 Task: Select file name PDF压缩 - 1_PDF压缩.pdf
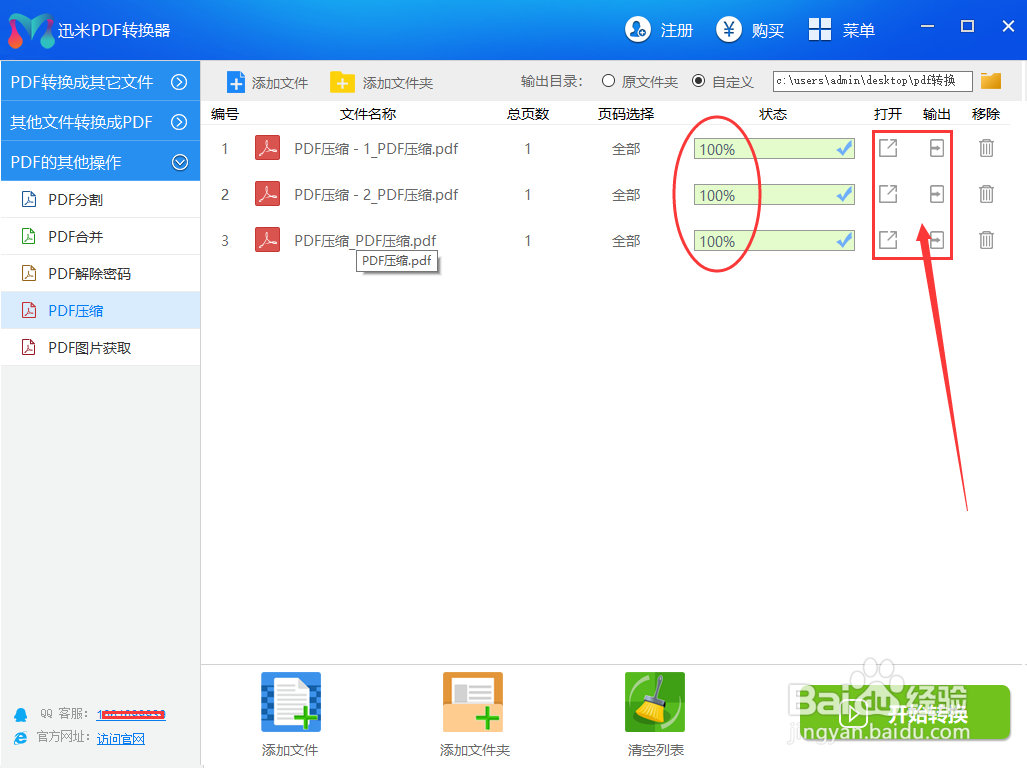376,149
